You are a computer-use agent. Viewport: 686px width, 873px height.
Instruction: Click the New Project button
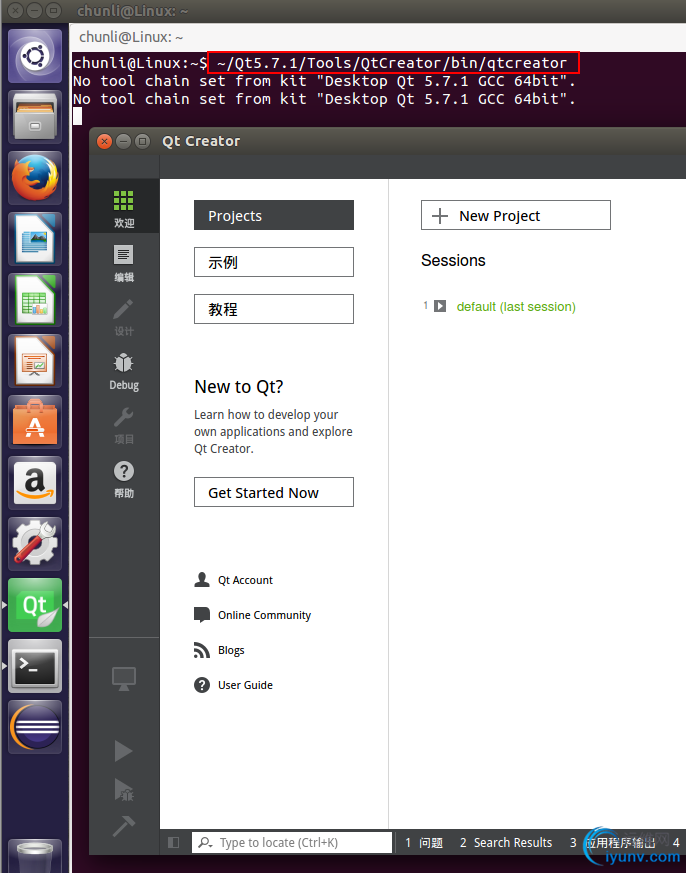(516, 215)
